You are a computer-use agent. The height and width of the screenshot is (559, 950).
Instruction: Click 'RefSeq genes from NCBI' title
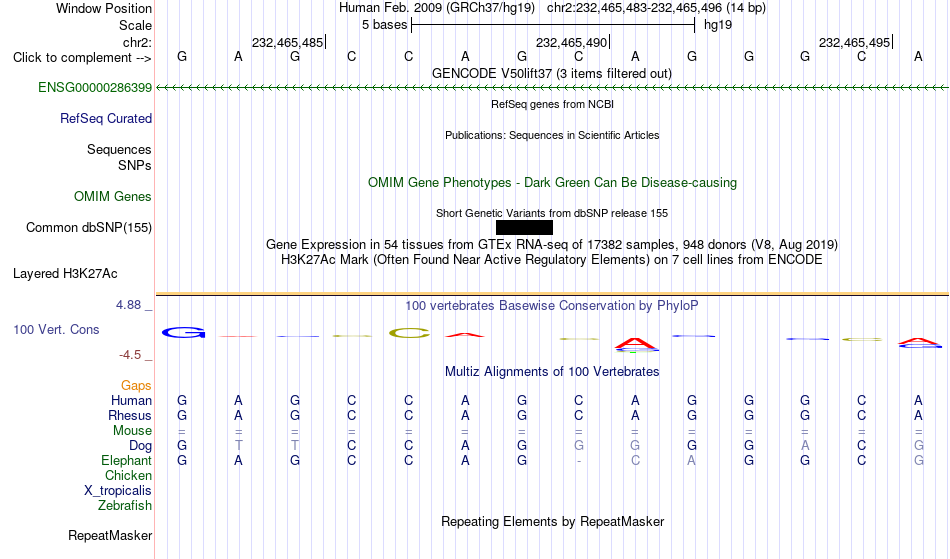[x=552, y=104]
